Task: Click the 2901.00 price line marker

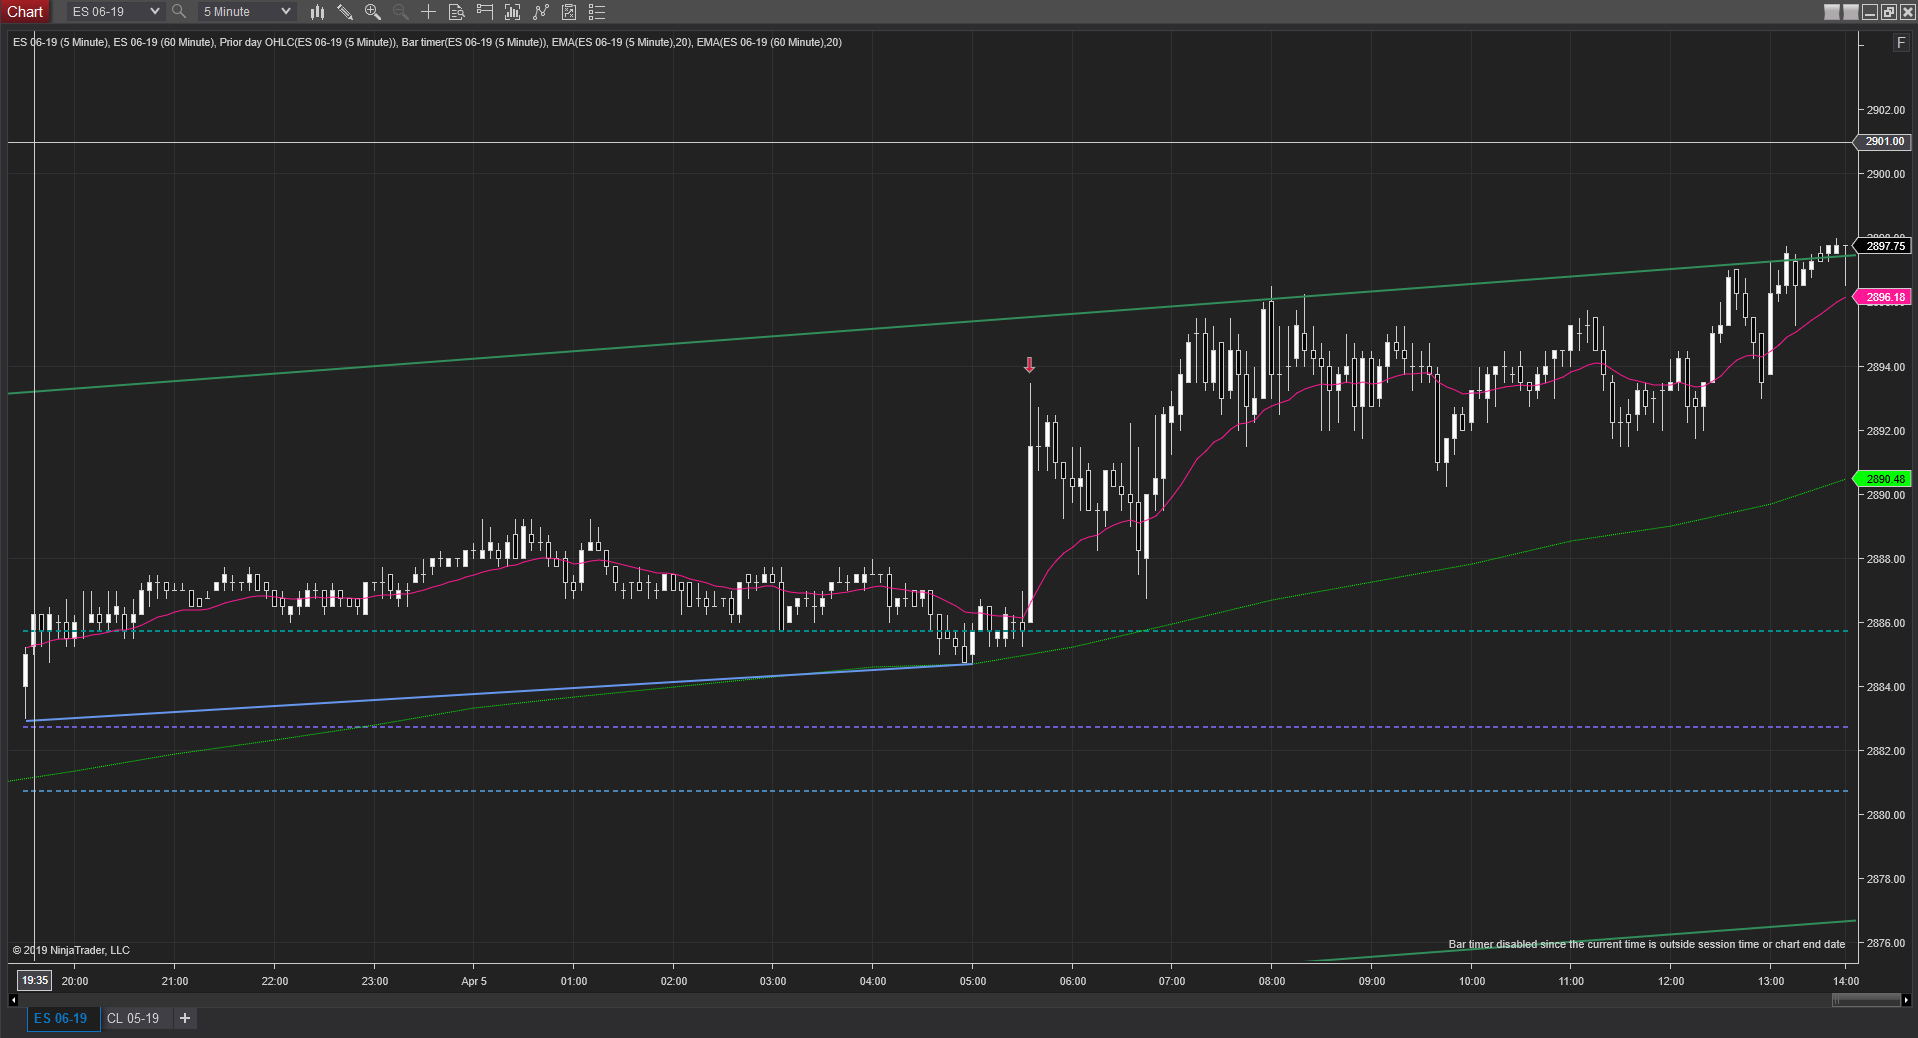Action: (x=1884, y=142)
